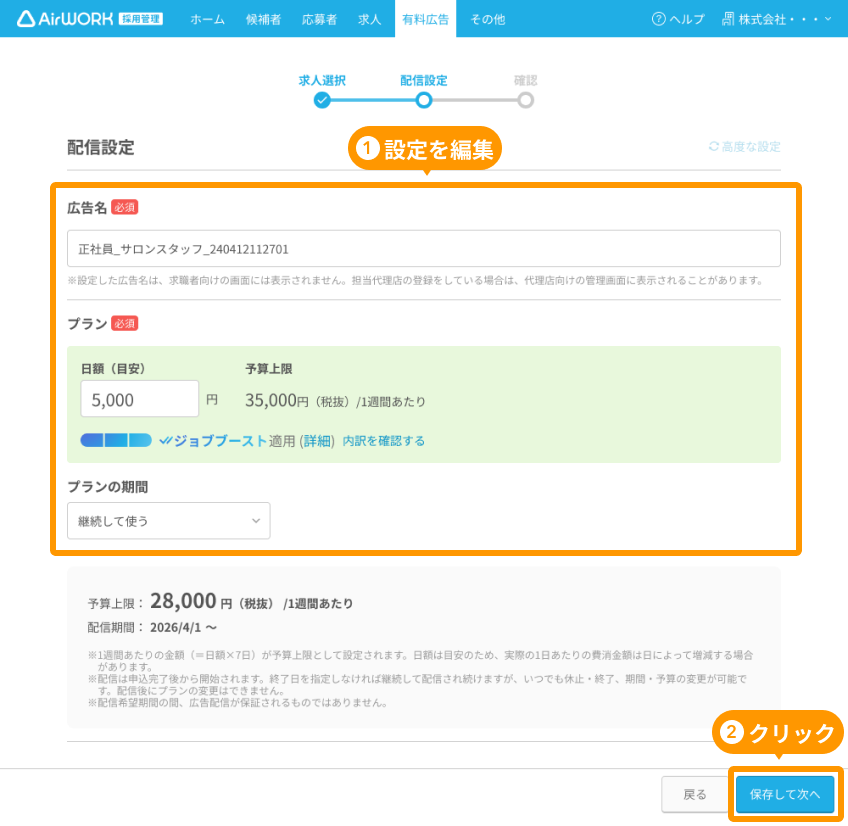Viewport: 848px width, 826px height.
Task: Click the 配信設定 page heading
Action: (101, 147)
